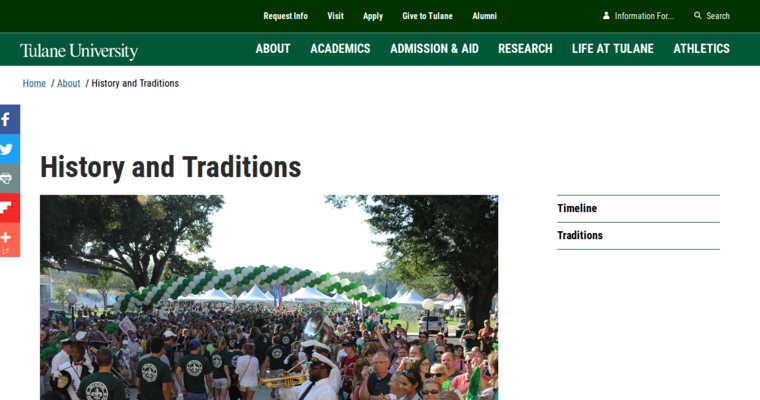
Task: Open Traditions sidebar link
Action: pyautogui.click(x=638, y=236)
